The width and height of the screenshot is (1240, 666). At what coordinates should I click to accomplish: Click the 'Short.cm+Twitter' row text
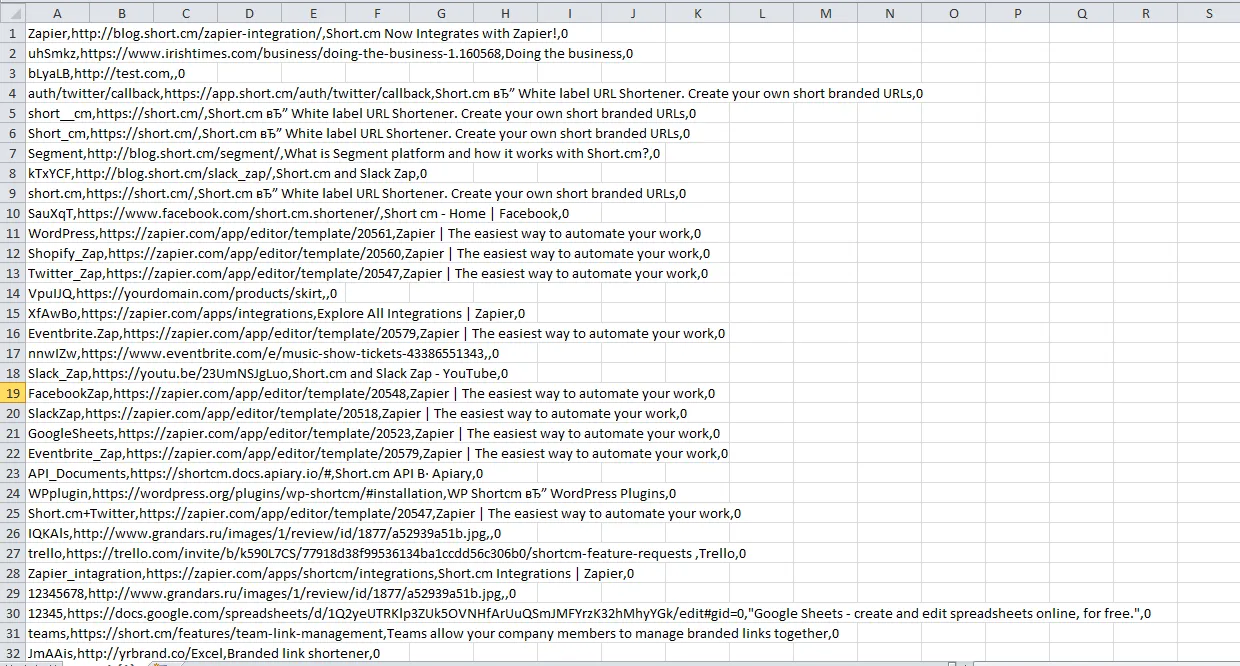pyautogui.click(x=385, y=513)
